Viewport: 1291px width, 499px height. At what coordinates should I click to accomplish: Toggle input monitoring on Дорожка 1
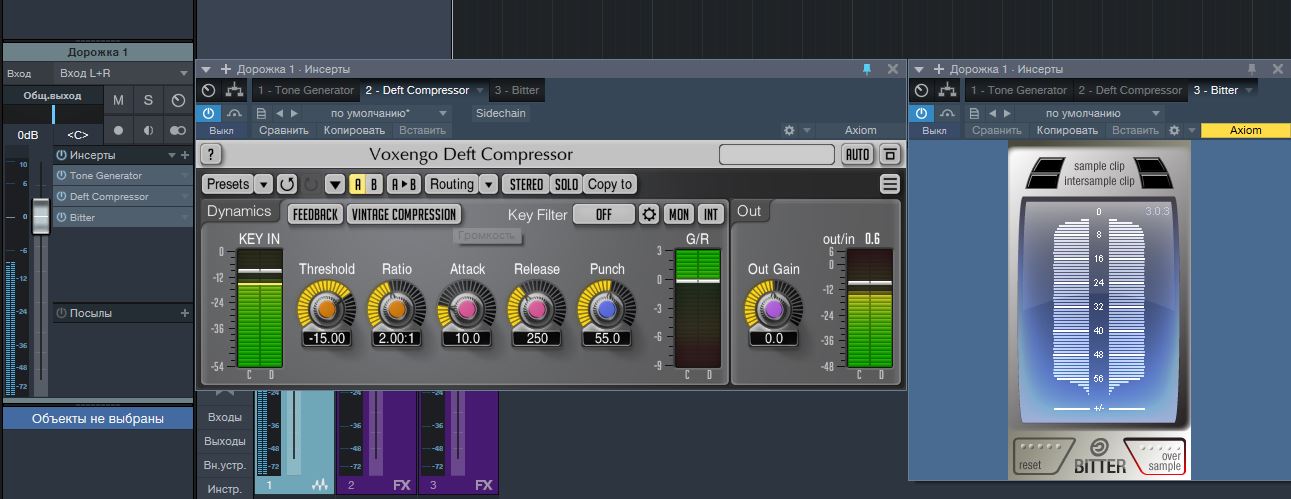tap(148, 130)
